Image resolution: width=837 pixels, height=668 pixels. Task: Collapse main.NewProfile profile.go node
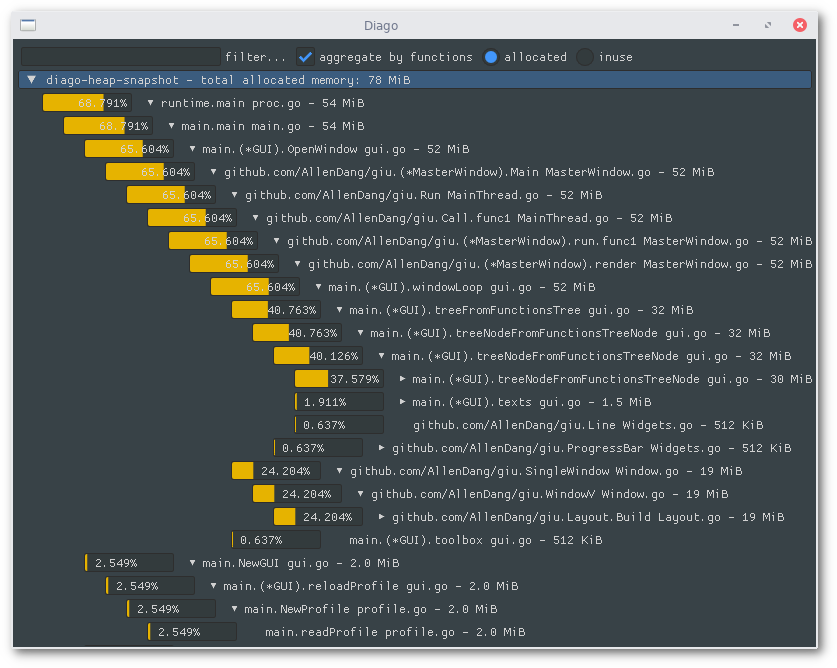pos(234,608)
